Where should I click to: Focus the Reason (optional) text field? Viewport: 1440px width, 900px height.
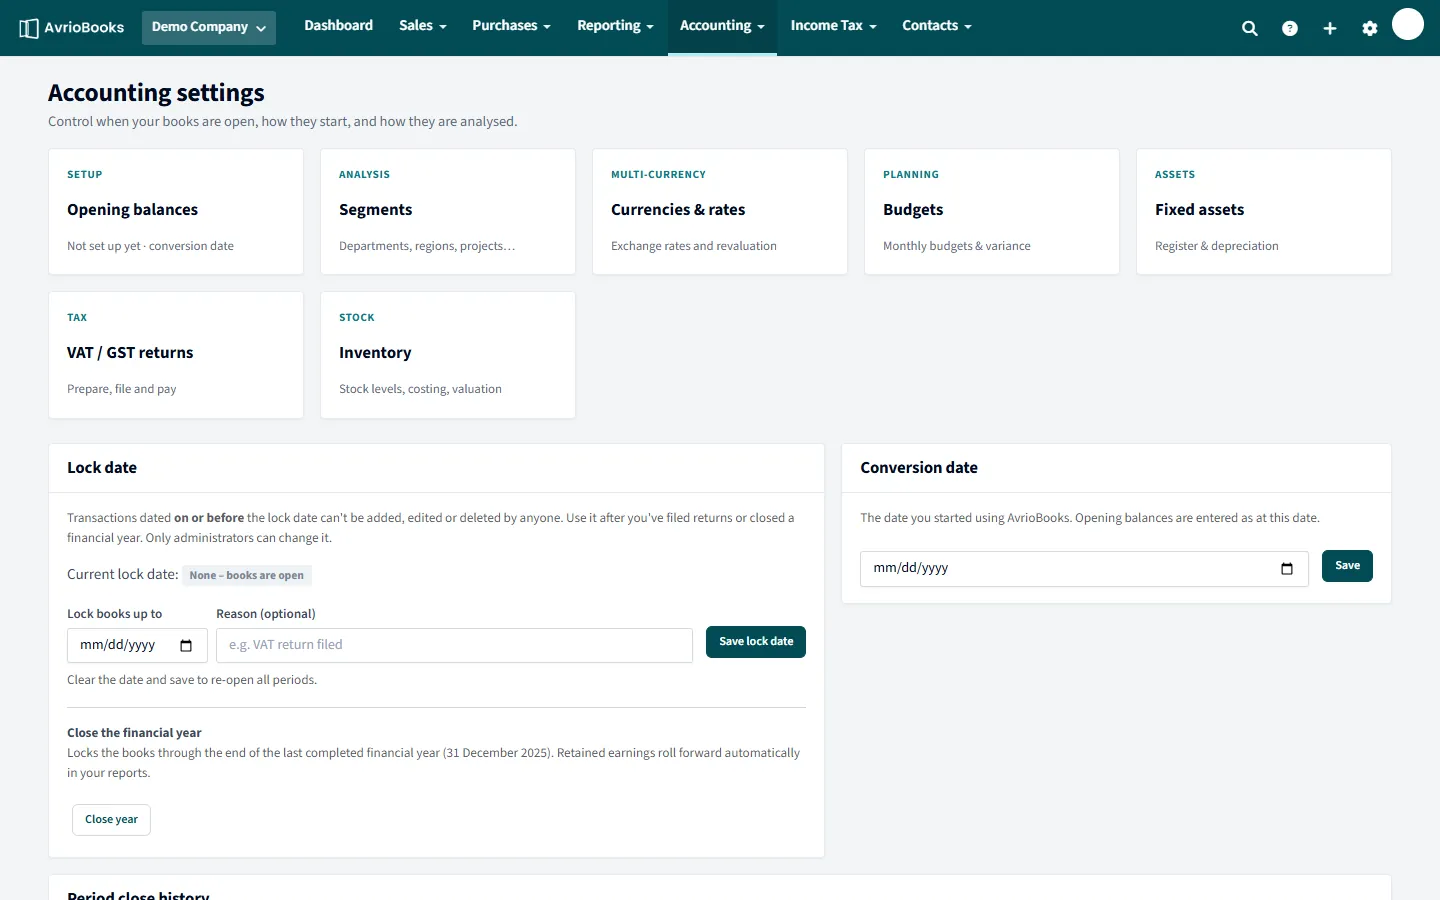coord(454,646)
